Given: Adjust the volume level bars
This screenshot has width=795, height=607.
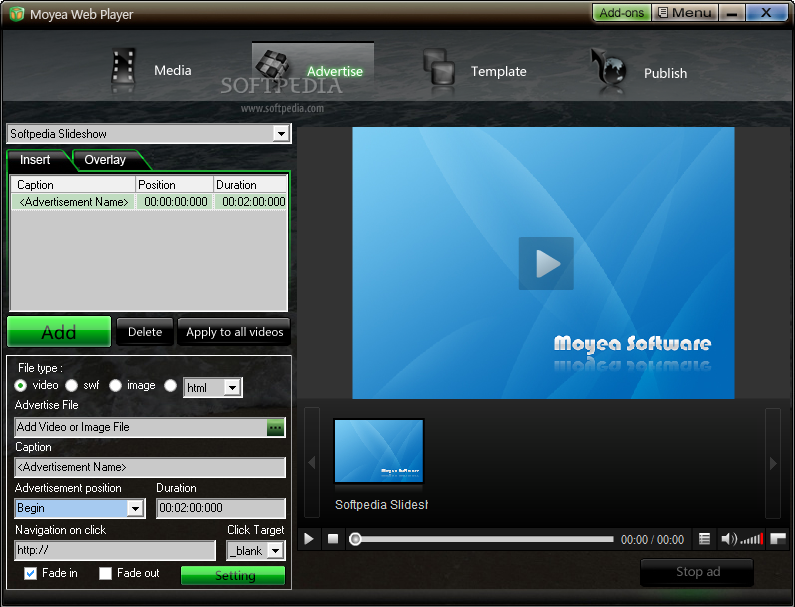Looking at the screenshot, I should tap(751, 539).
